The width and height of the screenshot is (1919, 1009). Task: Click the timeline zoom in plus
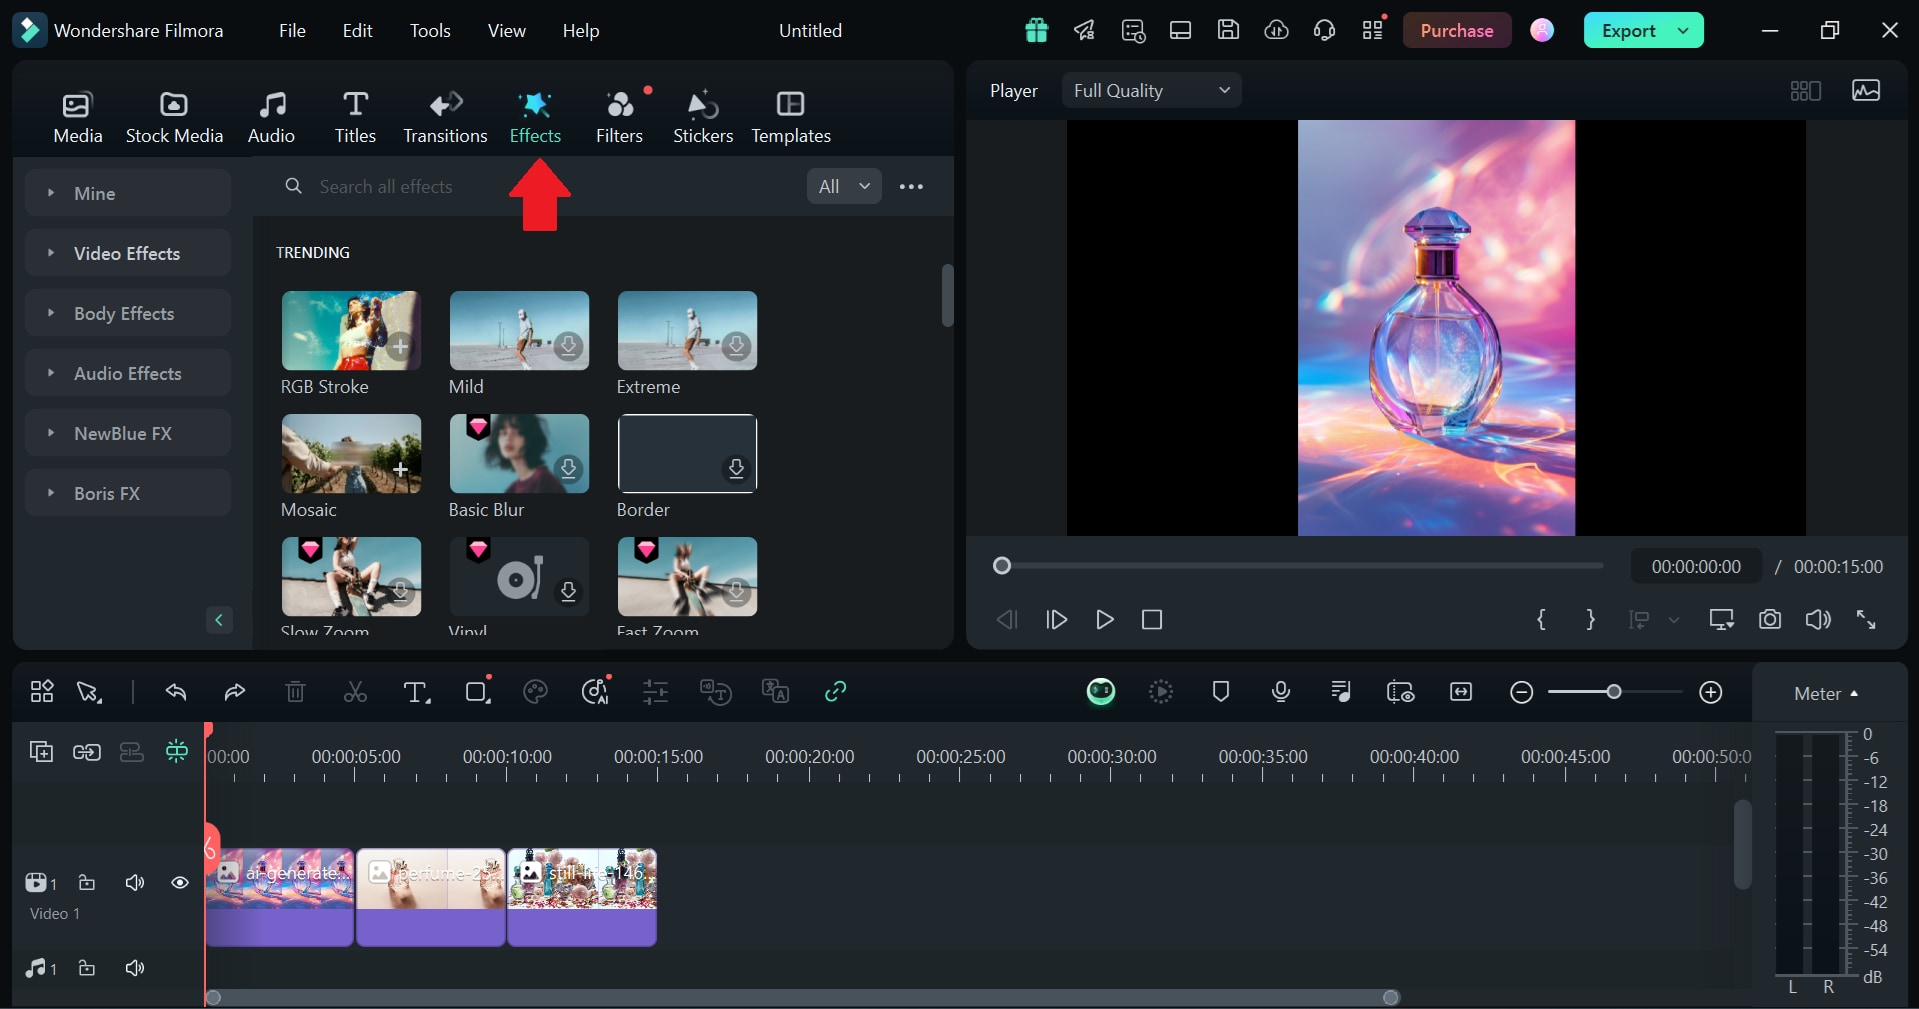[1711, 692]
